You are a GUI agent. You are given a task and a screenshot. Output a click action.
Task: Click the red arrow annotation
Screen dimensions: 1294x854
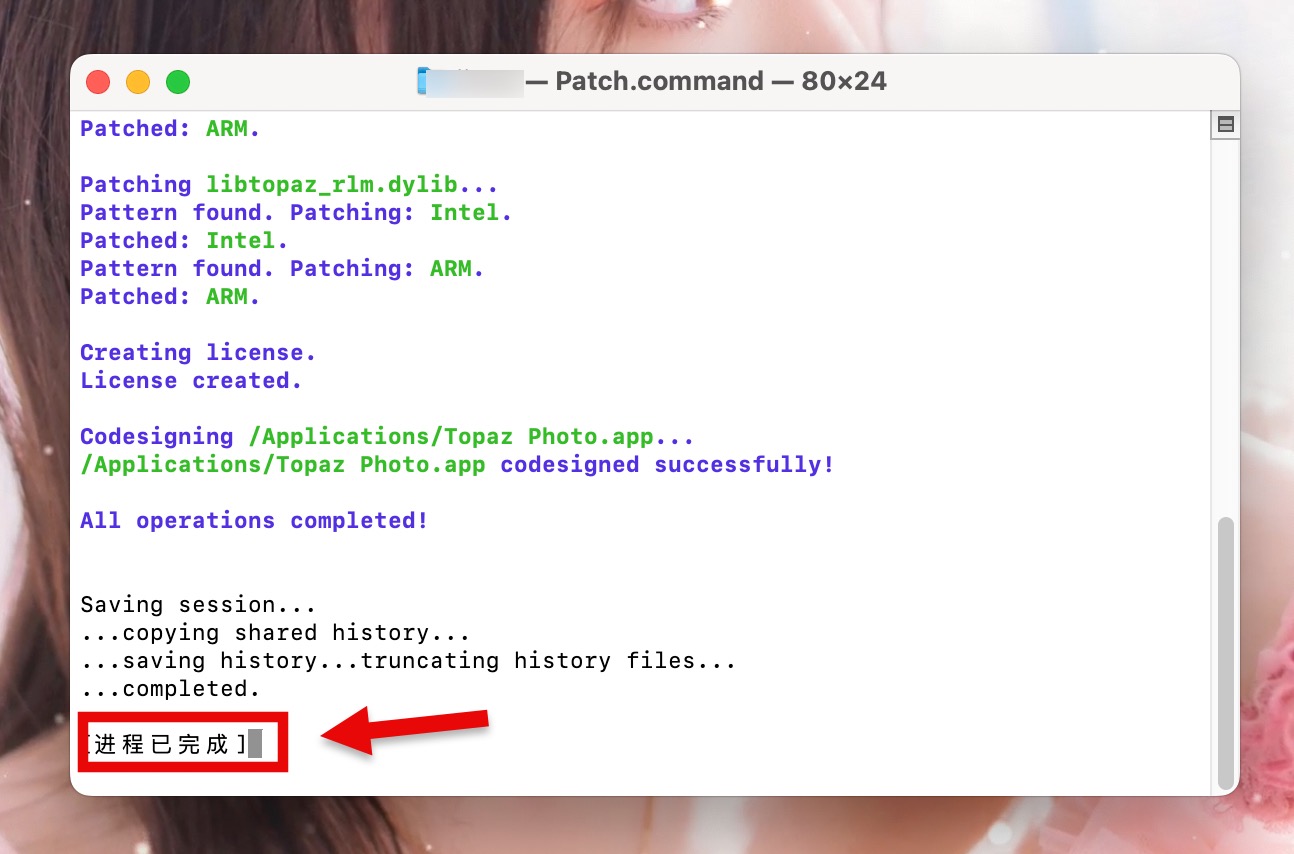pos(404,733)
